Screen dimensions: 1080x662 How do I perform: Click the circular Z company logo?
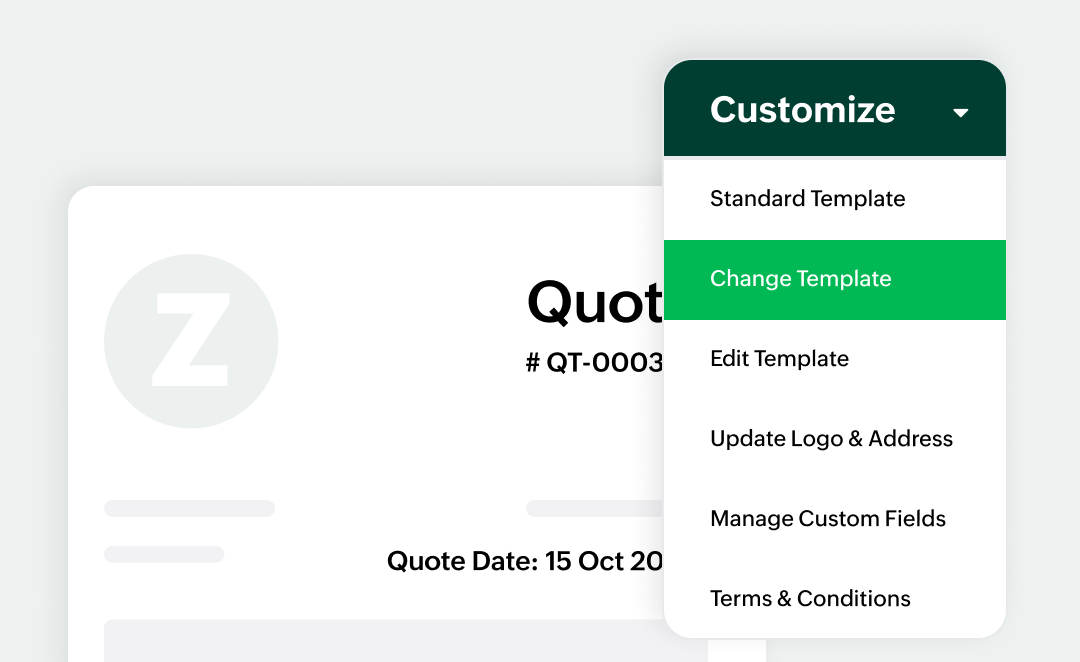pos(190,342)
